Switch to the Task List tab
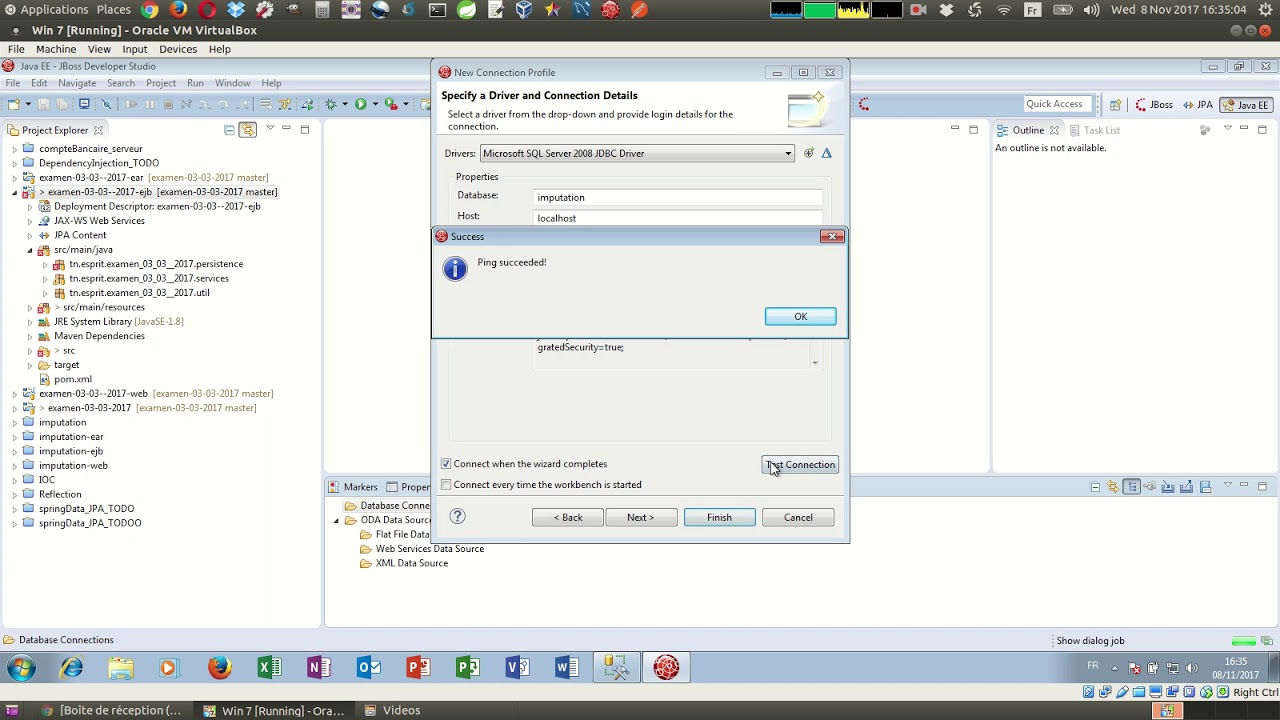 pos(1094,130)
